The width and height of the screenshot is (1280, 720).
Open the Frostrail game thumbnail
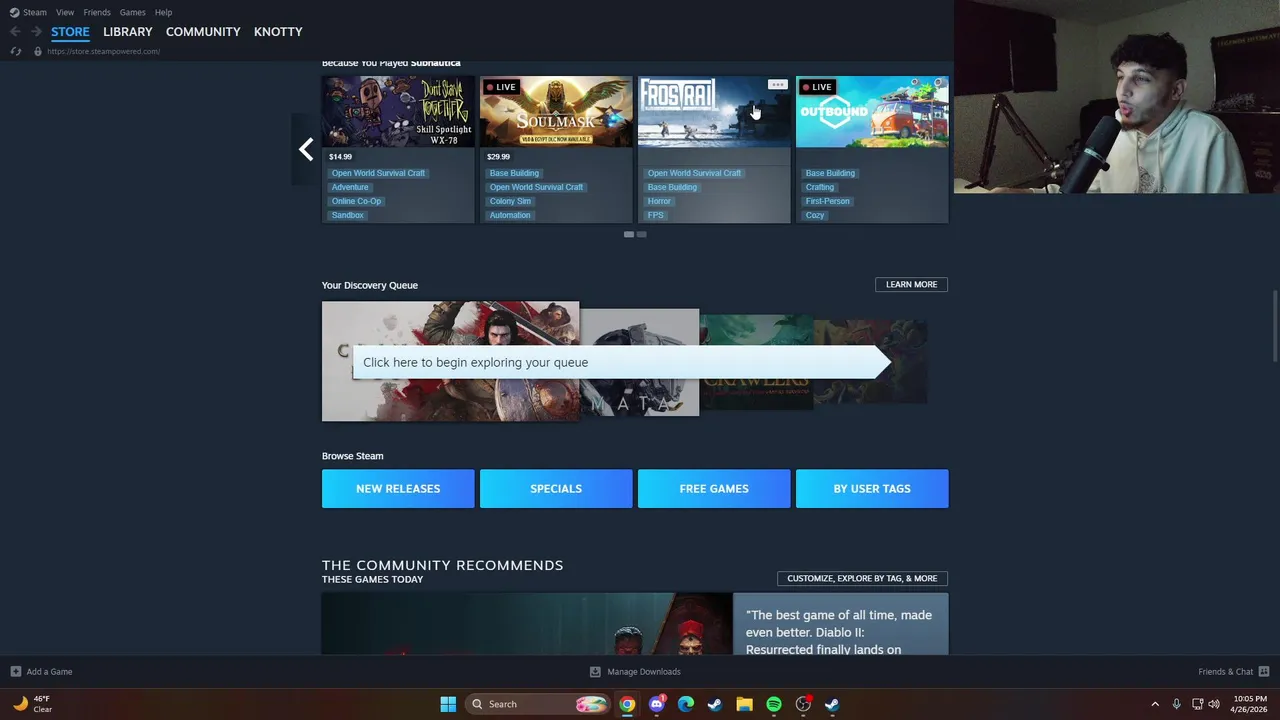714,112
